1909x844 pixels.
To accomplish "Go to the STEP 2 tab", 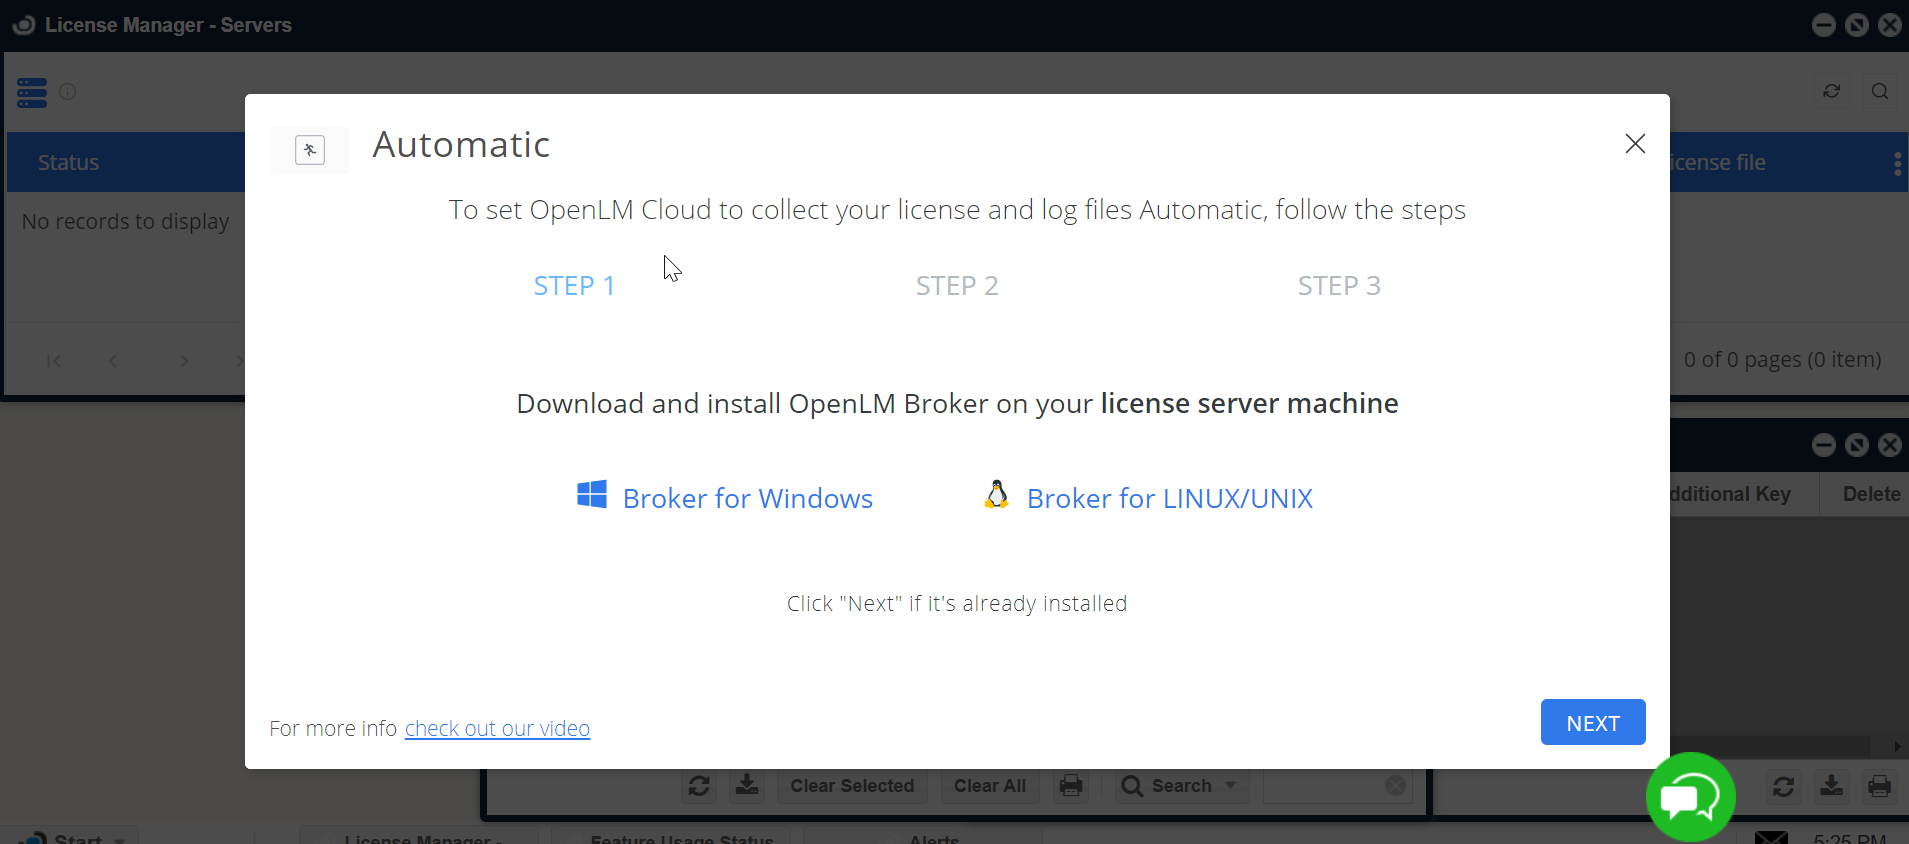I will [957, 286].
